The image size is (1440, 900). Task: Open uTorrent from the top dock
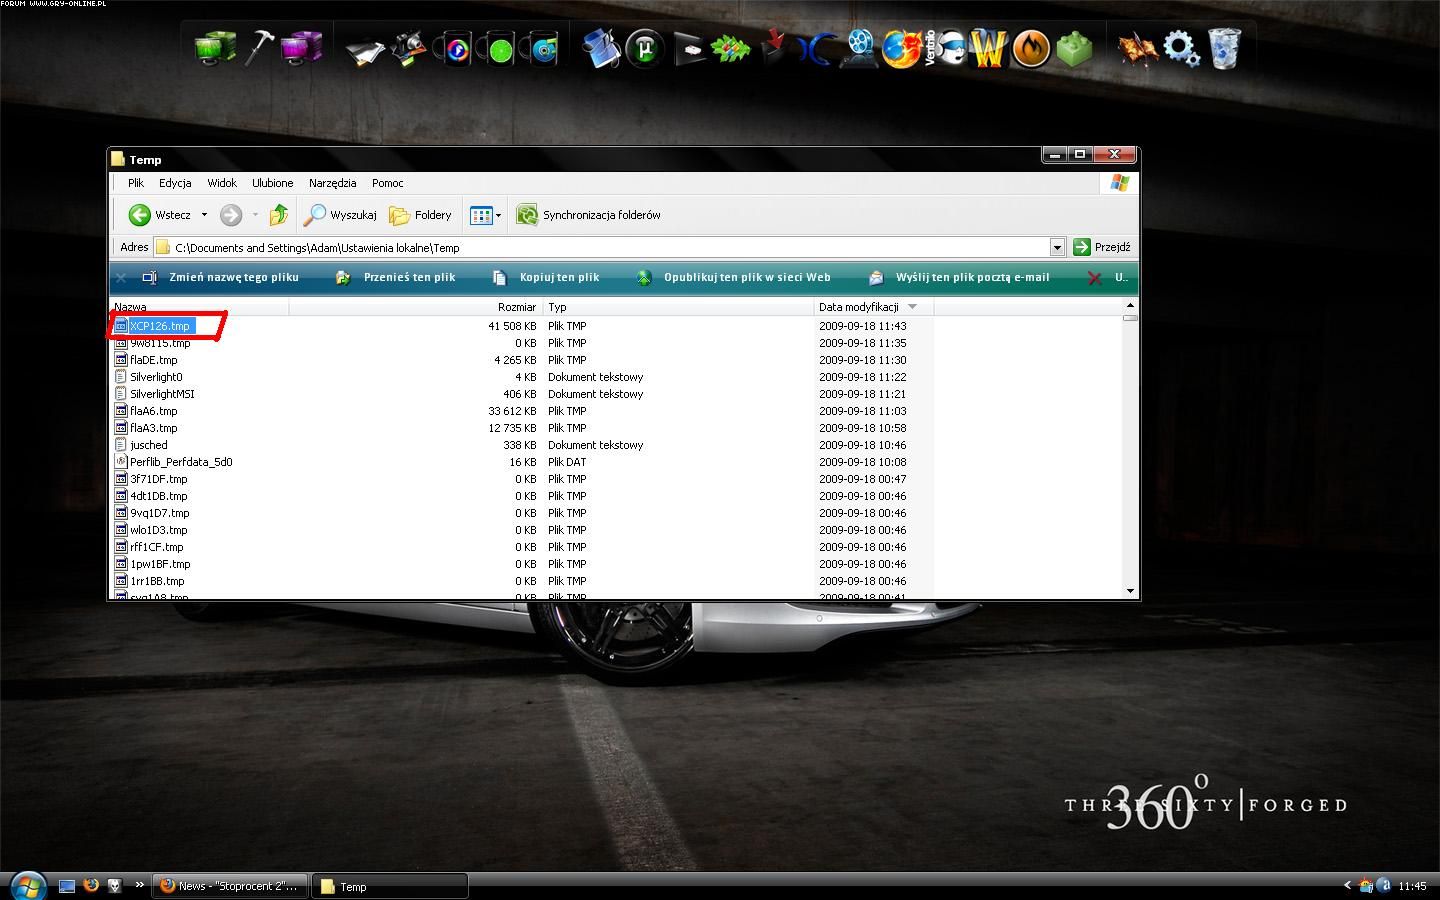pyautogui.click(x=645, y=48)
